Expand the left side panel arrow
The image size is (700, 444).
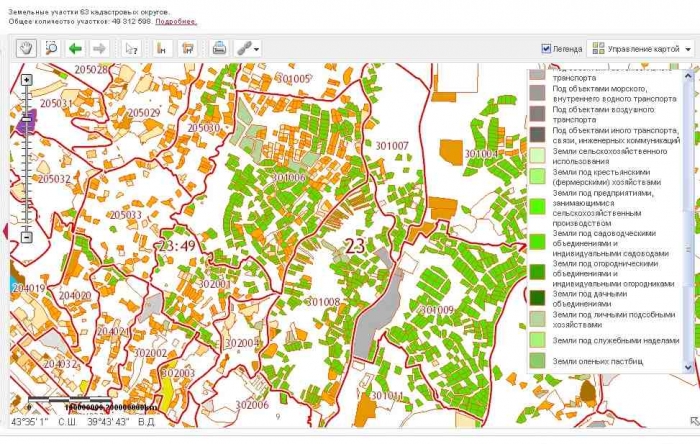[x=6, y=232]
